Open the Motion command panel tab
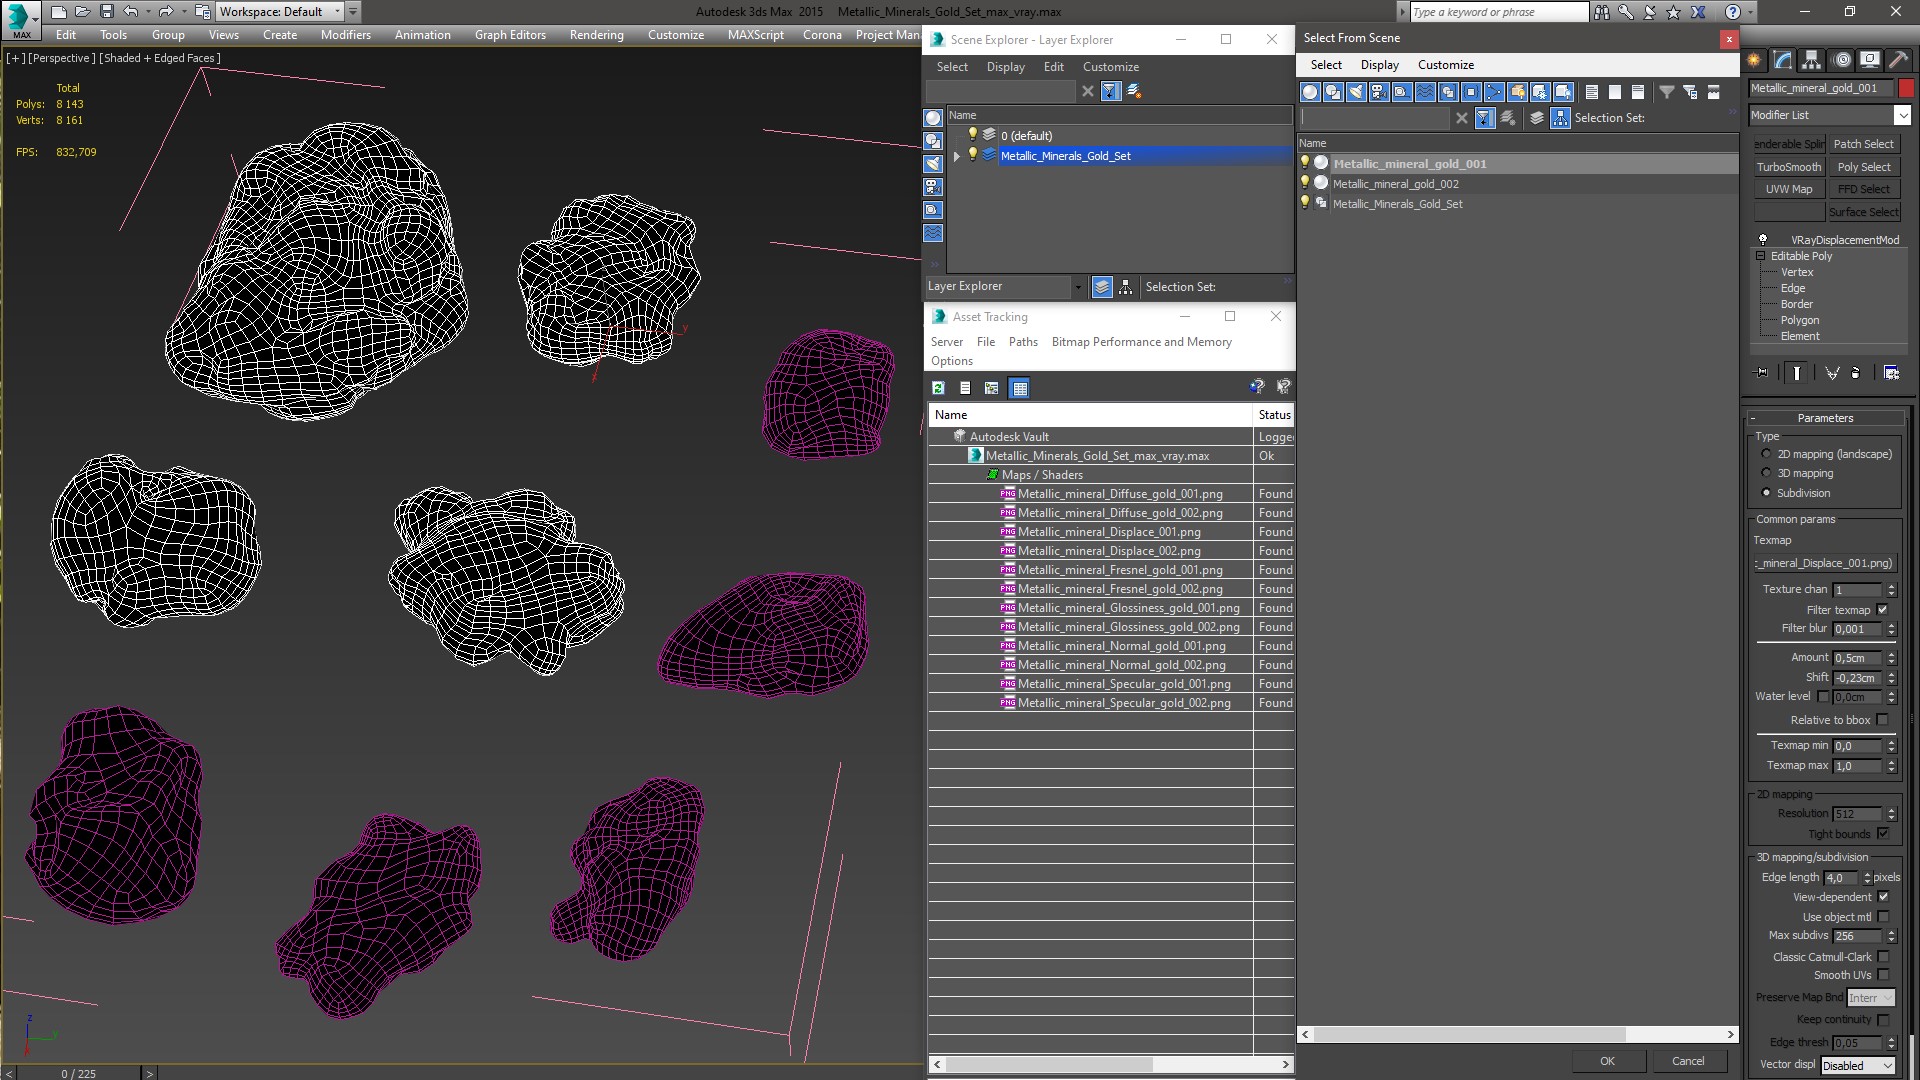 (x=1841, y=60)
